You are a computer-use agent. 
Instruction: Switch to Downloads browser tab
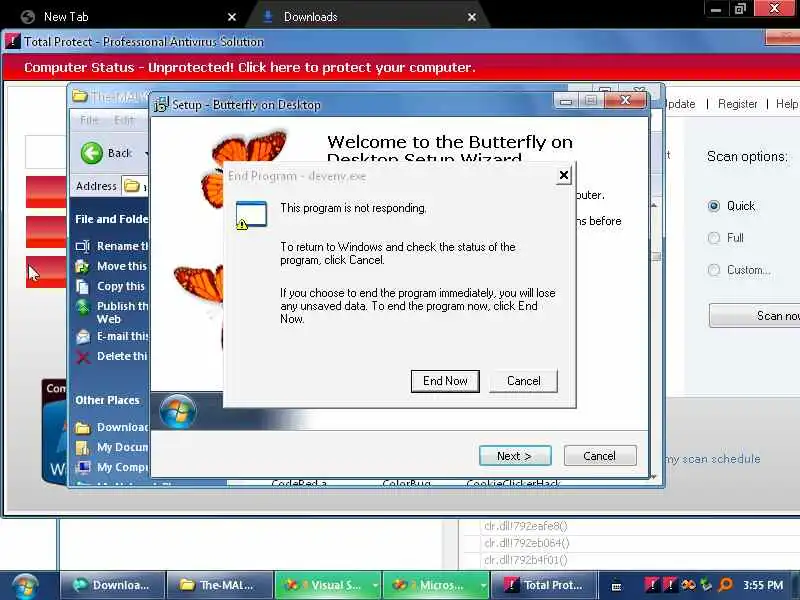point(365,17)
